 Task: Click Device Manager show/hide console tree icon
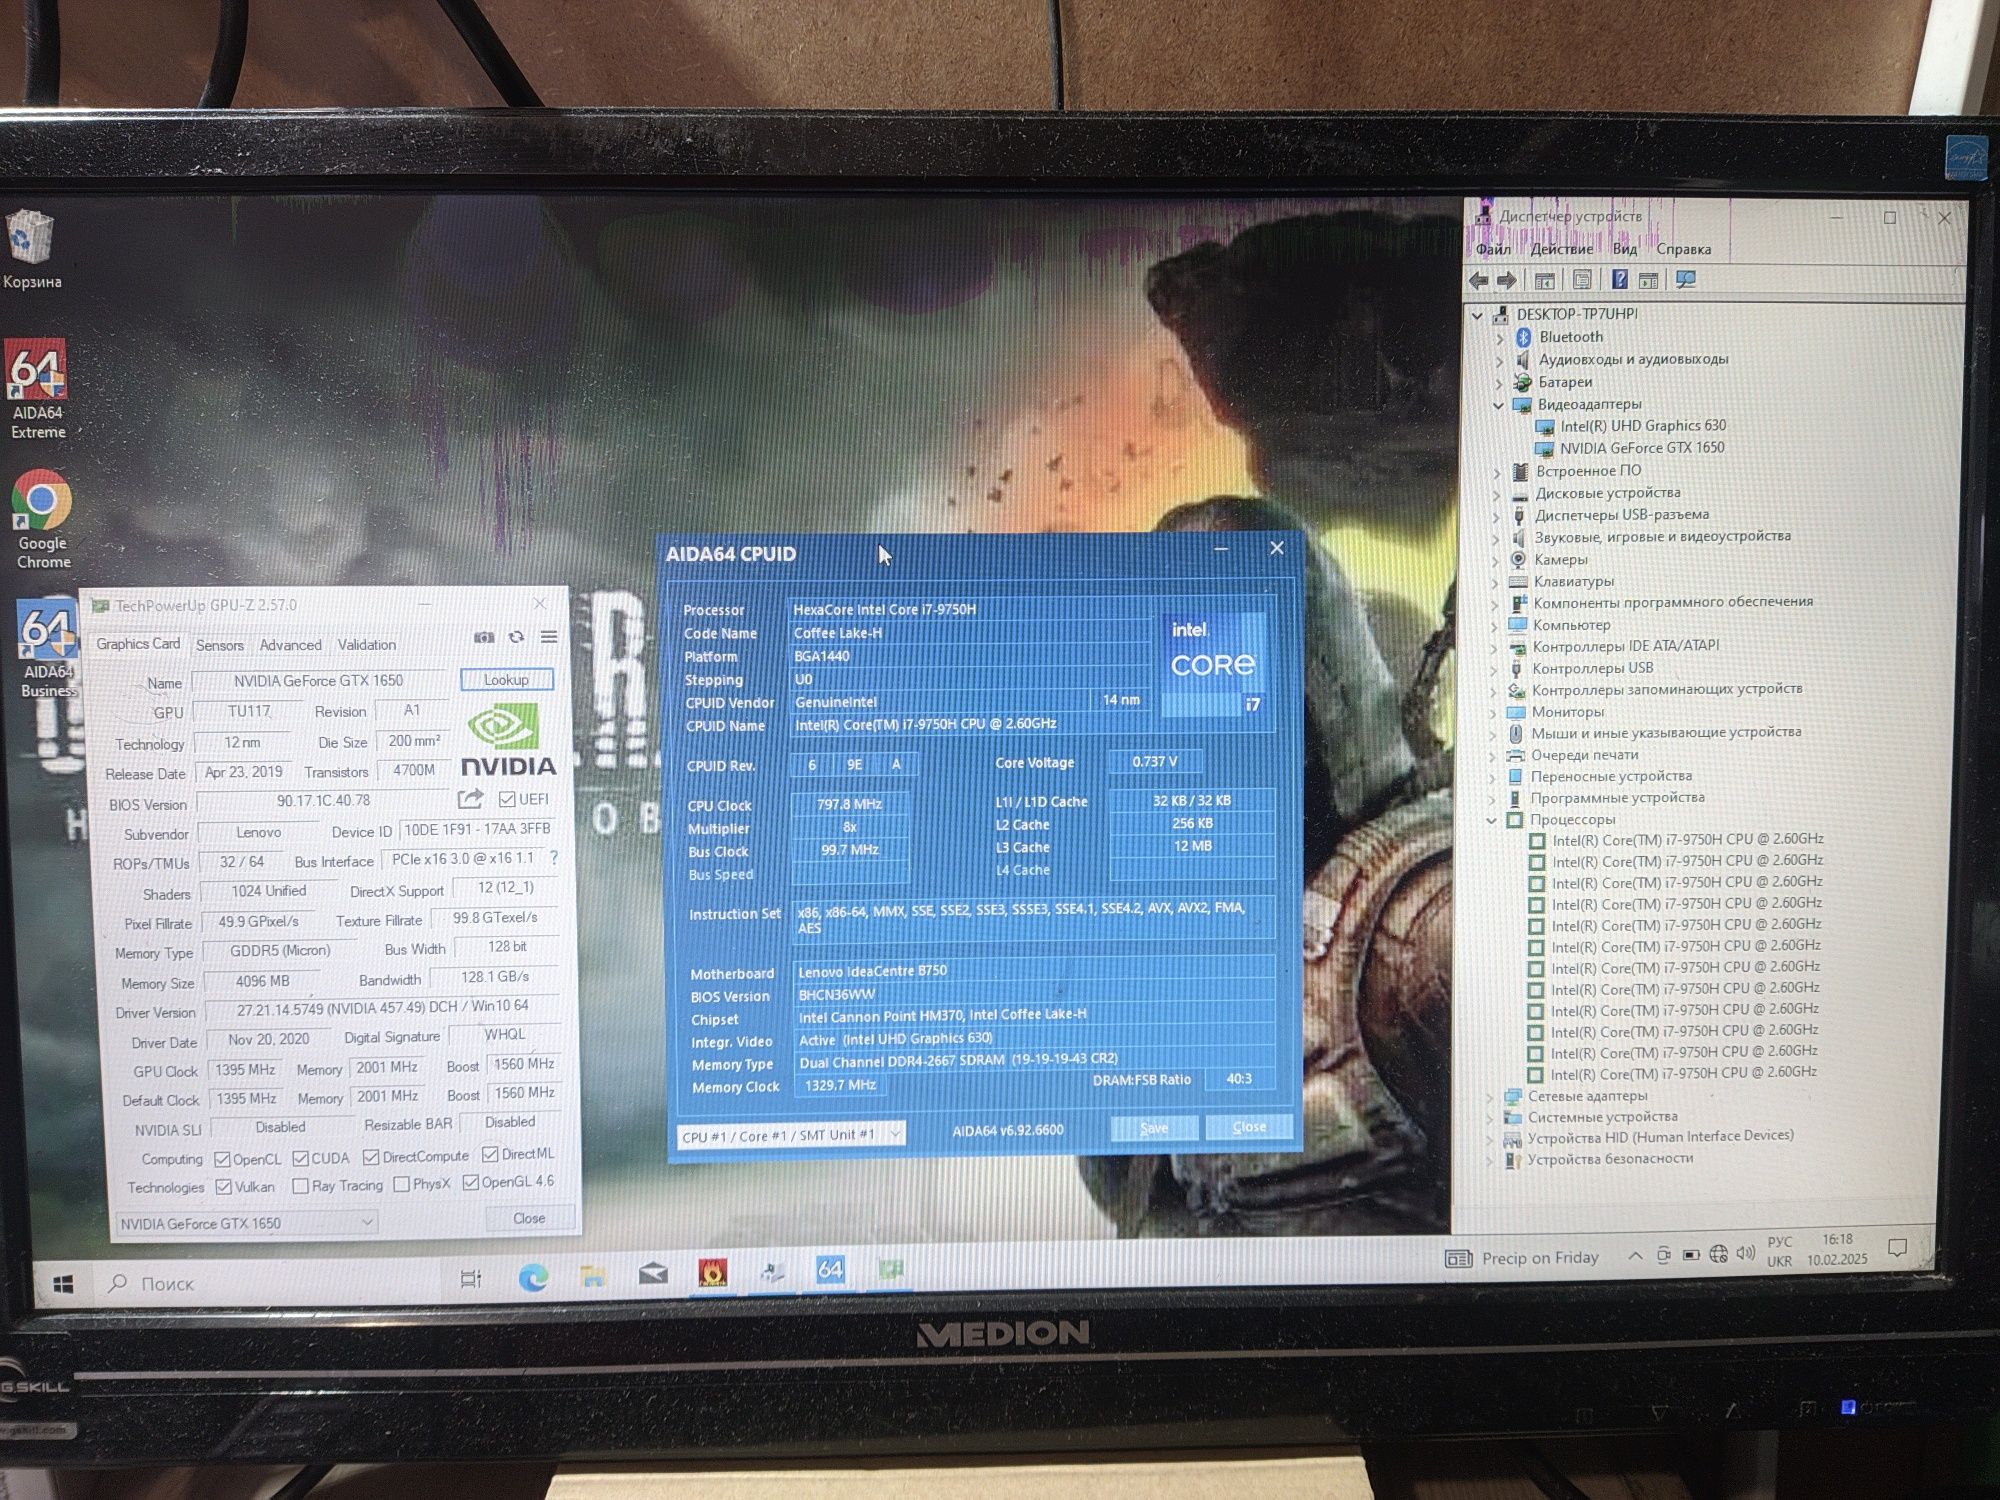[x=1544, y=281]
